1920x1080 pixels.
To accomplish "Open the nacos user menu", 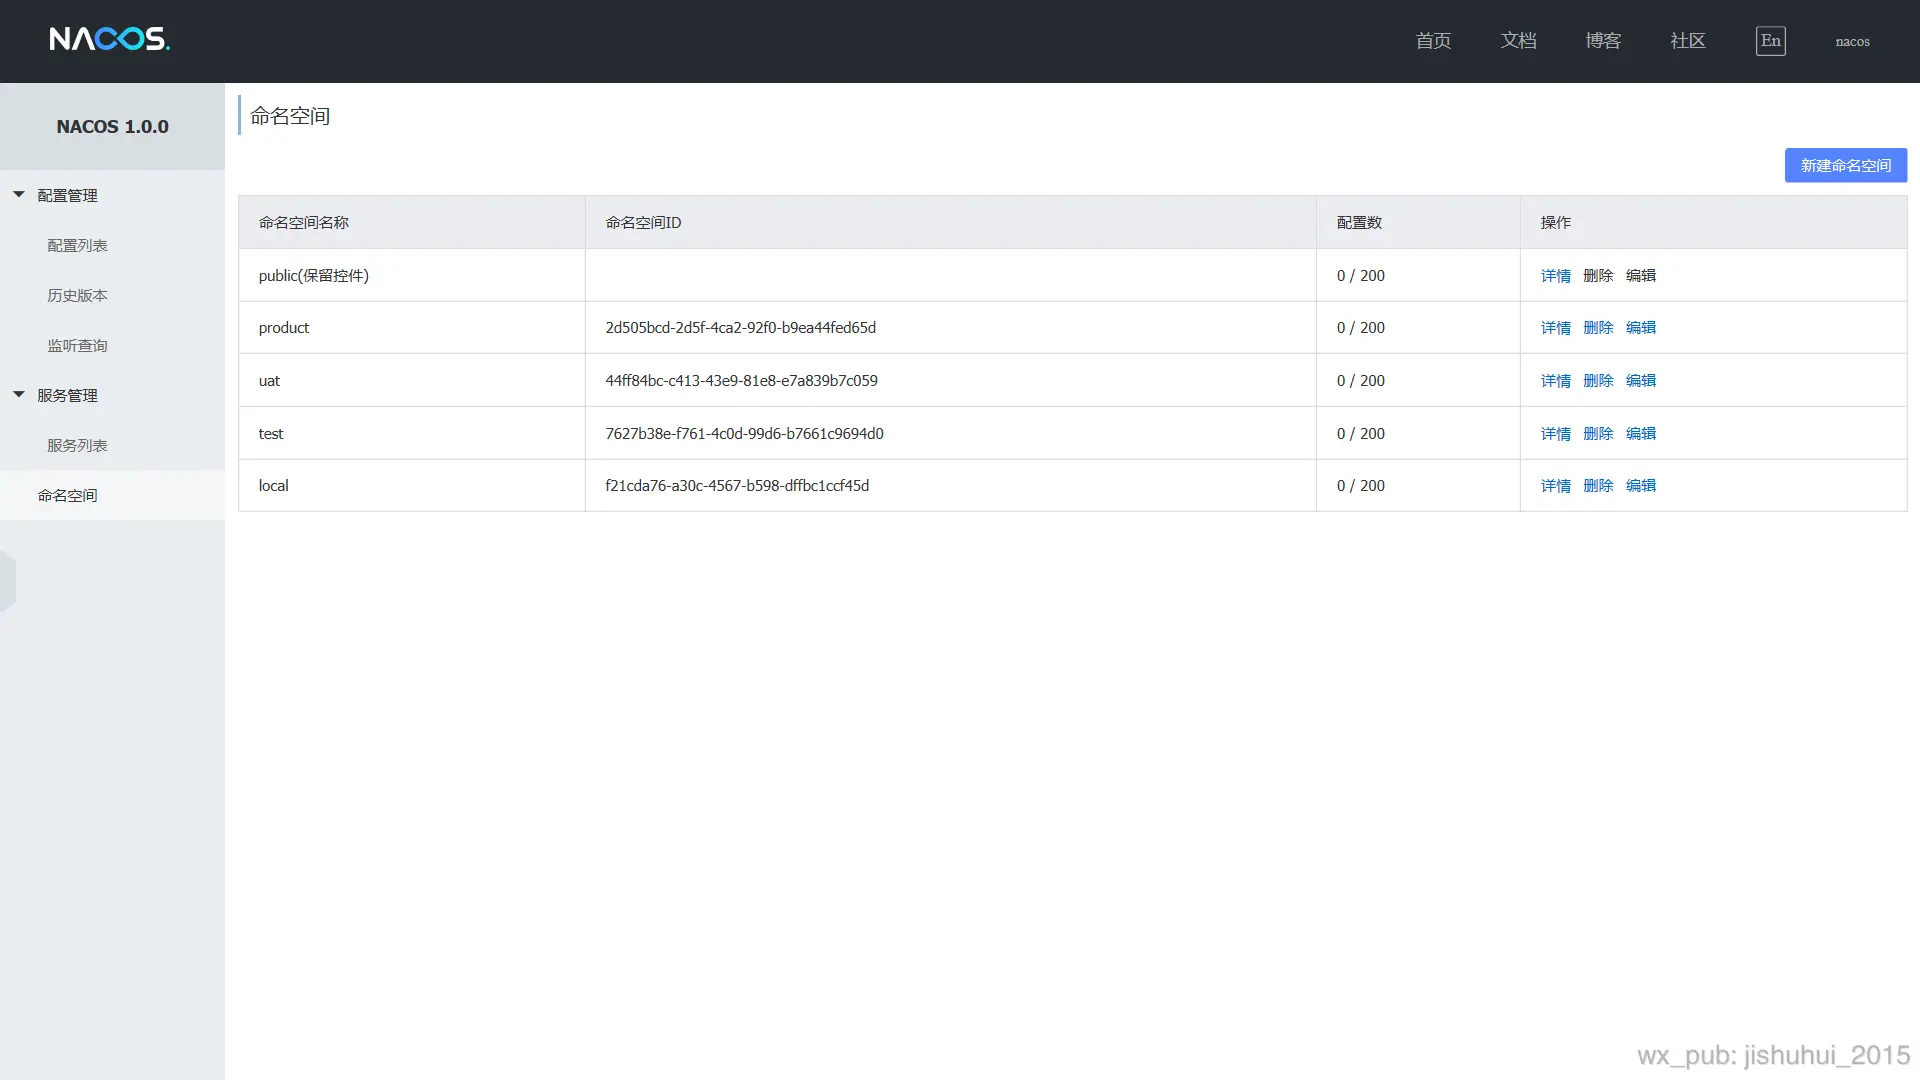I will [x=1852, y=41].
